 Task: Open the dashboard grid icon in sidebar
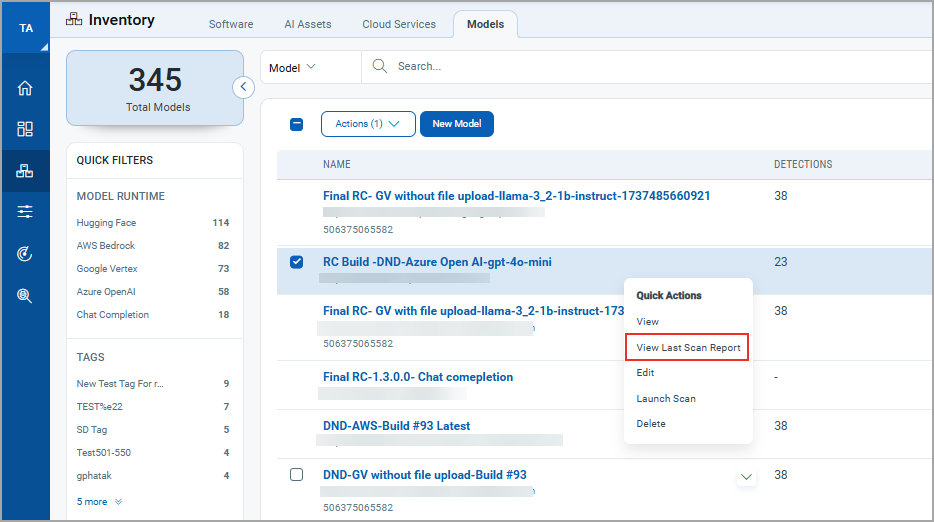point(25,129)
